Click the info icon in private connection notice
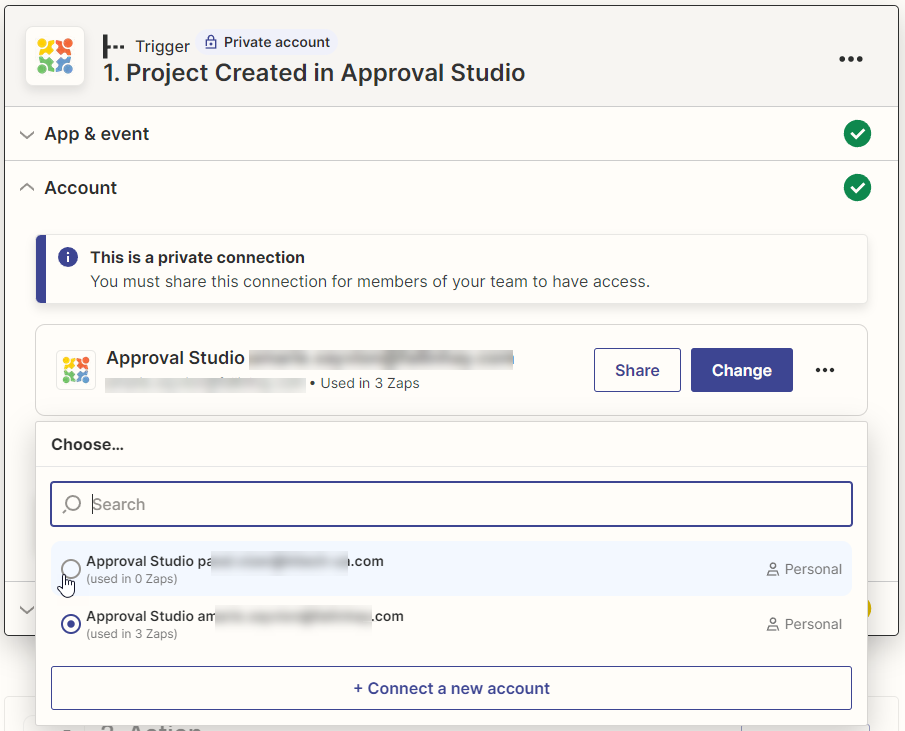905x731 pixels. (67, 258)
